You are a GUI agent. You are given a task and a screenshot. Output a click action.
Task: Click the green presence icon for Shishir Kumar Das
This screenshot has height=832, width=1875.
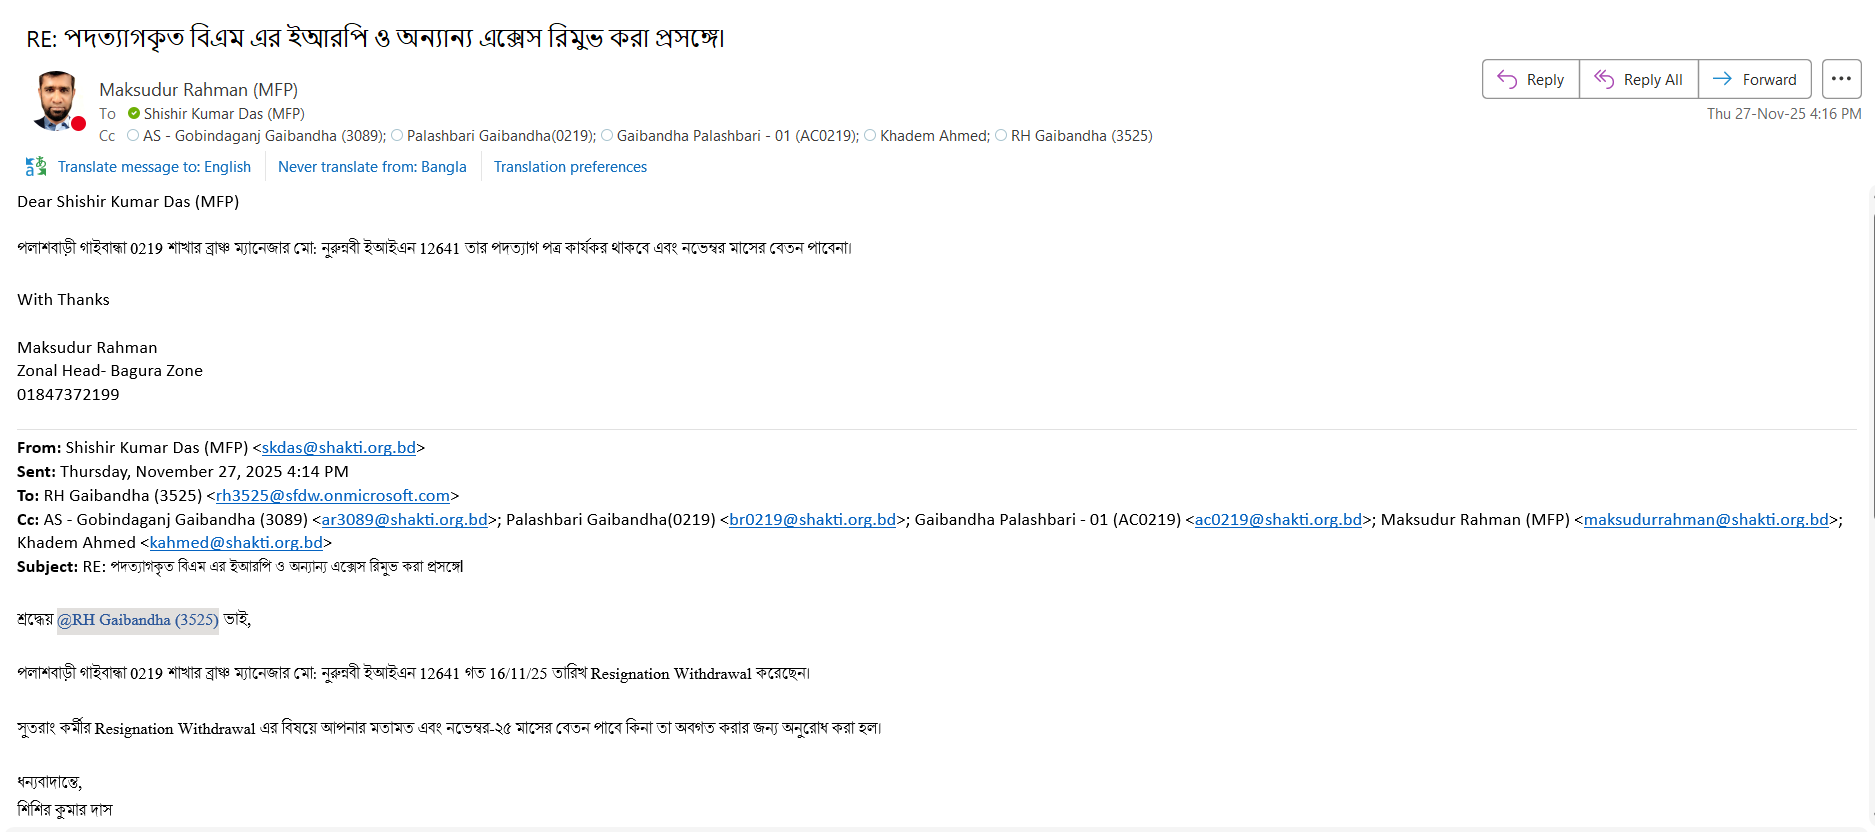tap(134, 114)
